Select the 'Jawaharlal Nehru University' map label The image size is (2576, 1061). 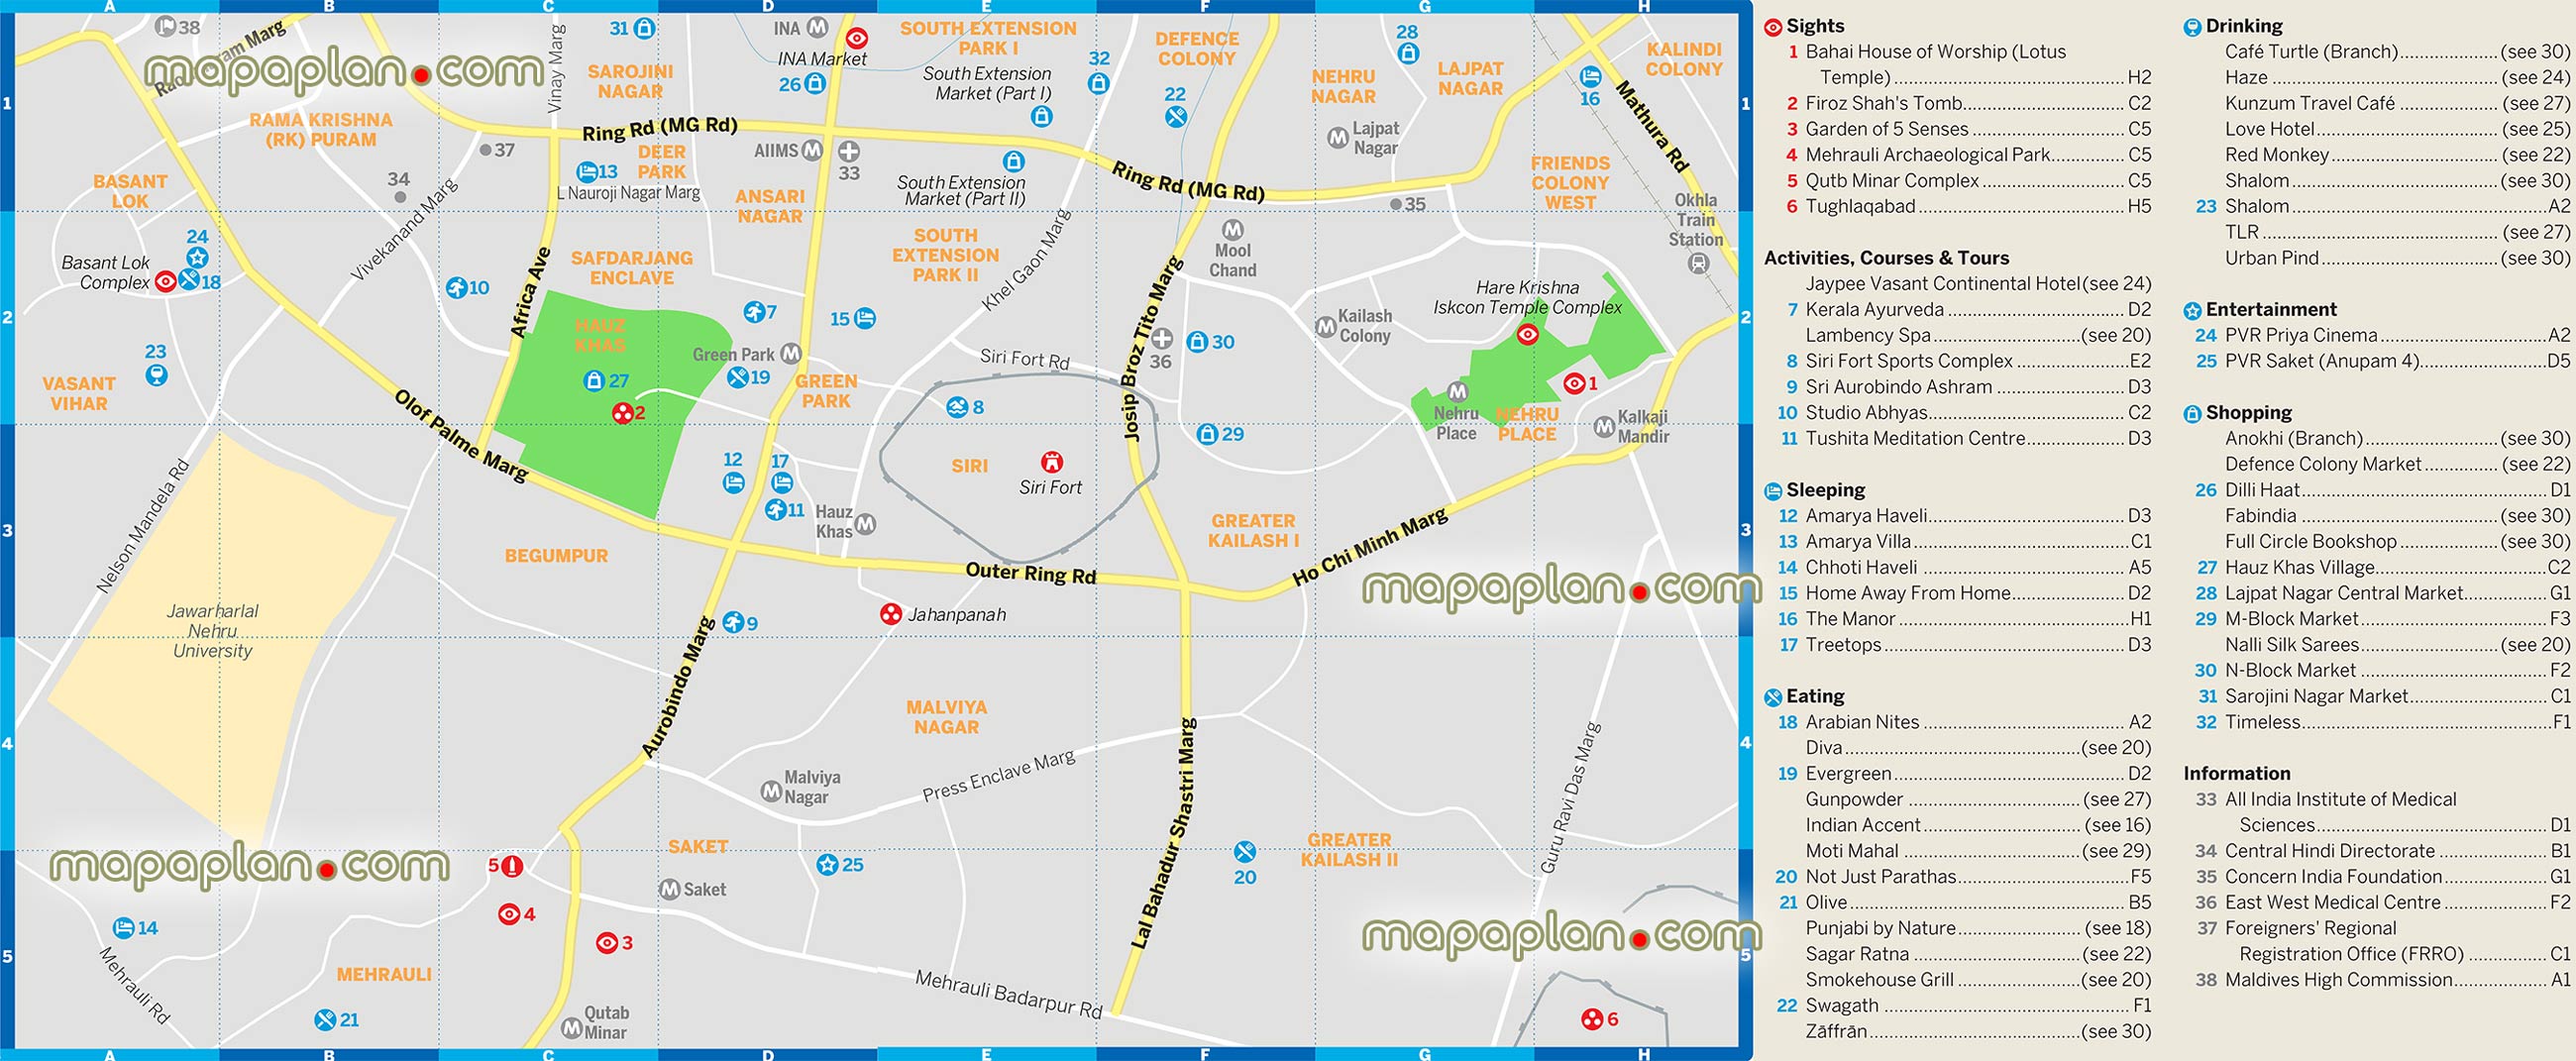coord(212,631)
